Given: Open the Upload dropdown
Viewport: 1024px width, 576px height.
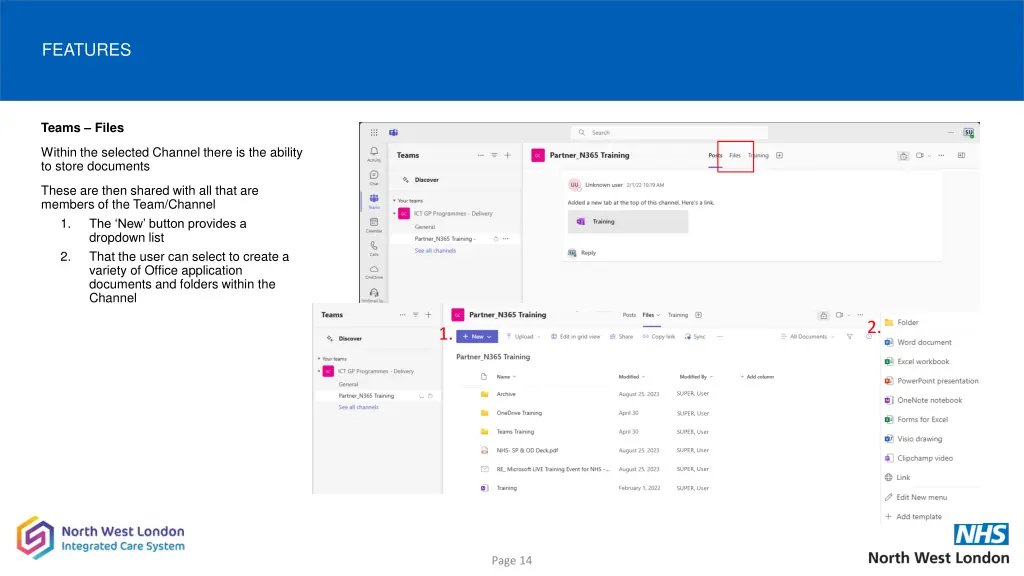Looking at the screenshot, I should [523, 337].
